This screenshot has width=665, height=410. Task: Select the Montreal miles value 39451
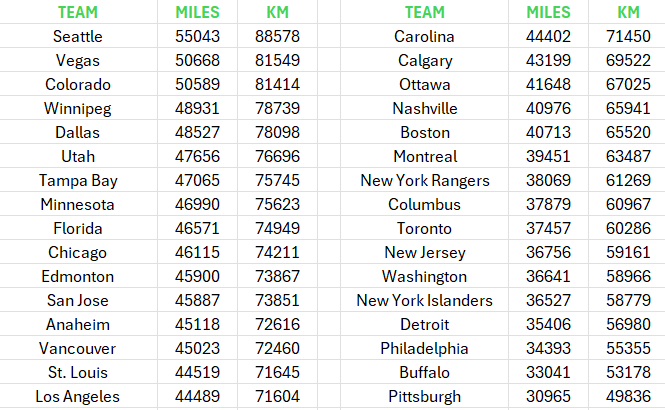pyautogui.click(x=548, y=156)
